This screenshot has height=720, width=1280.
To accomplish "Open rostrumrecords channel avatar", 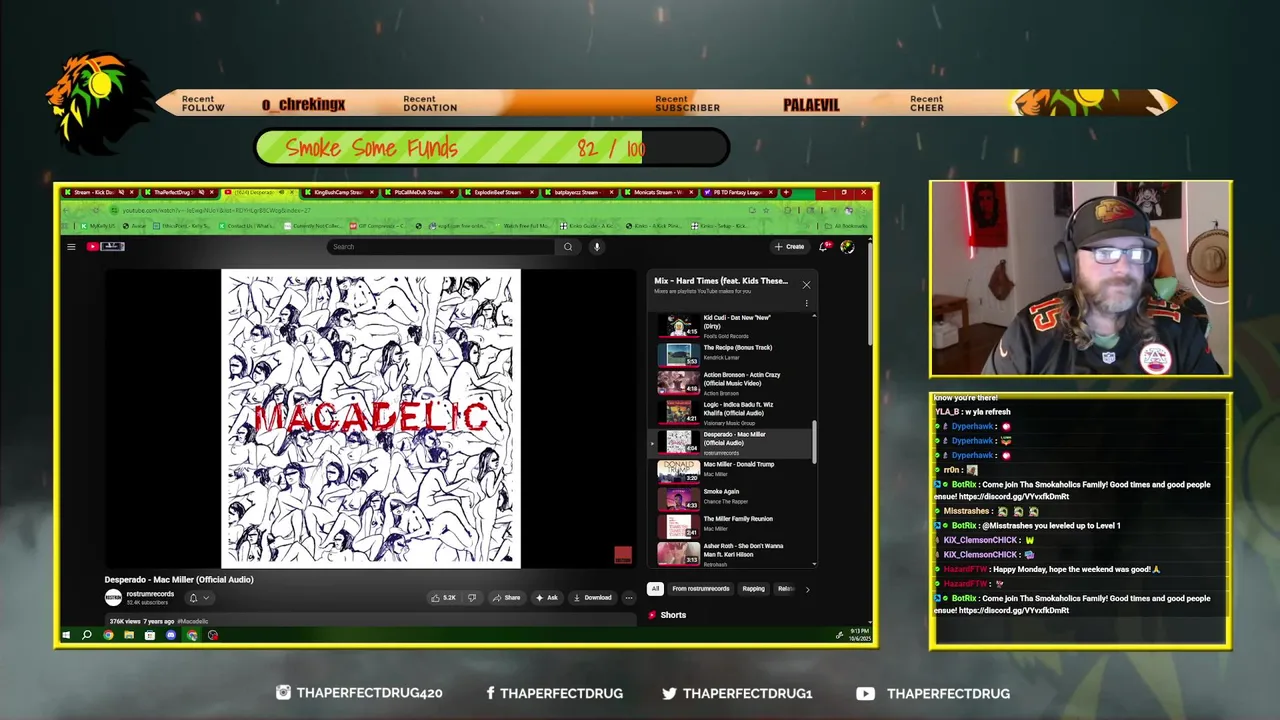I will click(x=113, y=597).
